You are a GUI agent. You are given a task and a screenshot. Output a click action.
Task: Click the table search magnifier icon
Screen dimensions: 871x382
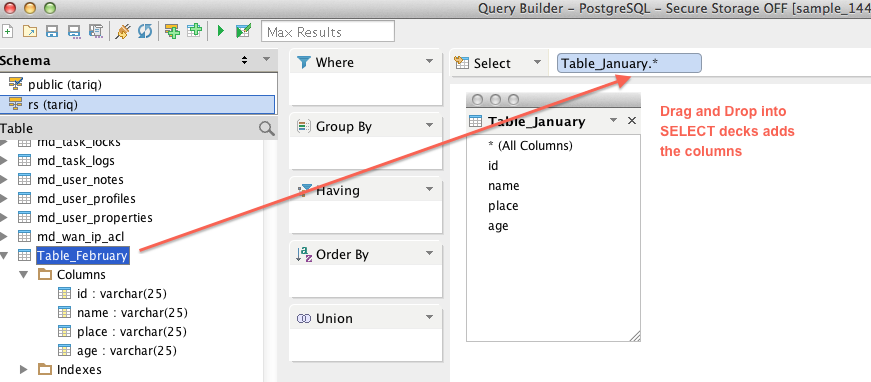(x=267, y=129)
